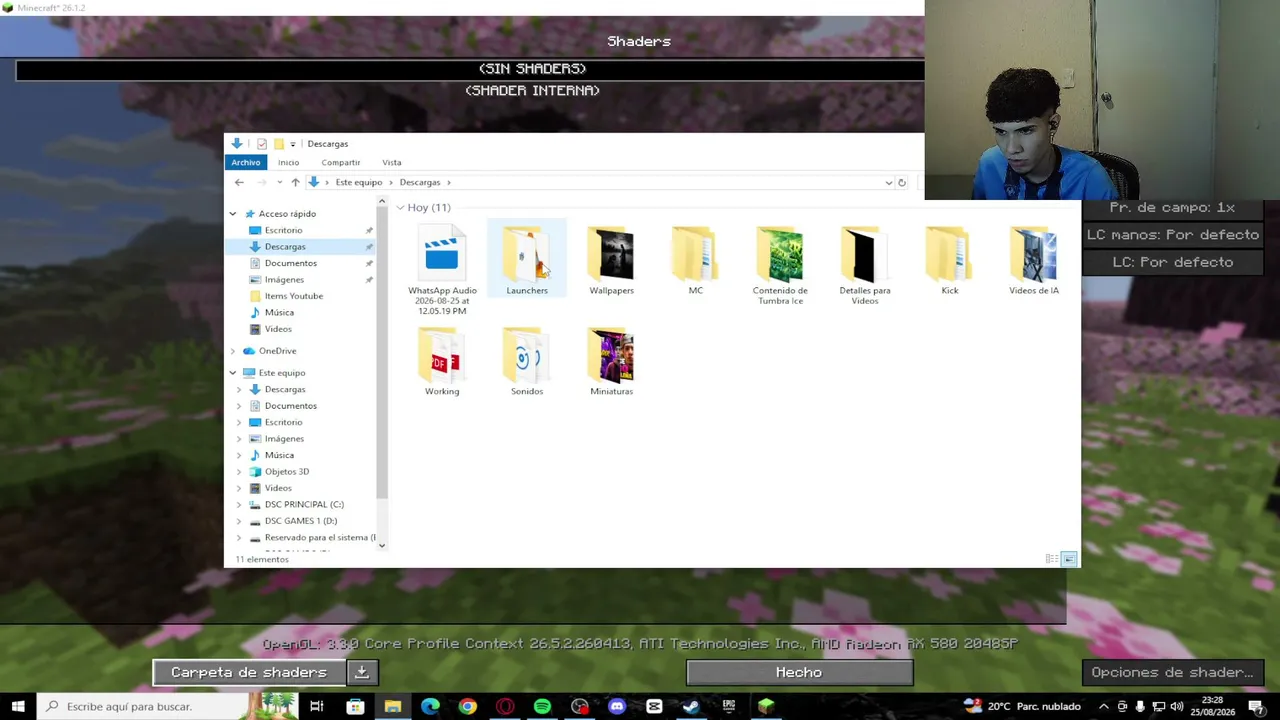Open the recent locations dropdown arrow
1280x720 pixels.
[x=278, y=182]
